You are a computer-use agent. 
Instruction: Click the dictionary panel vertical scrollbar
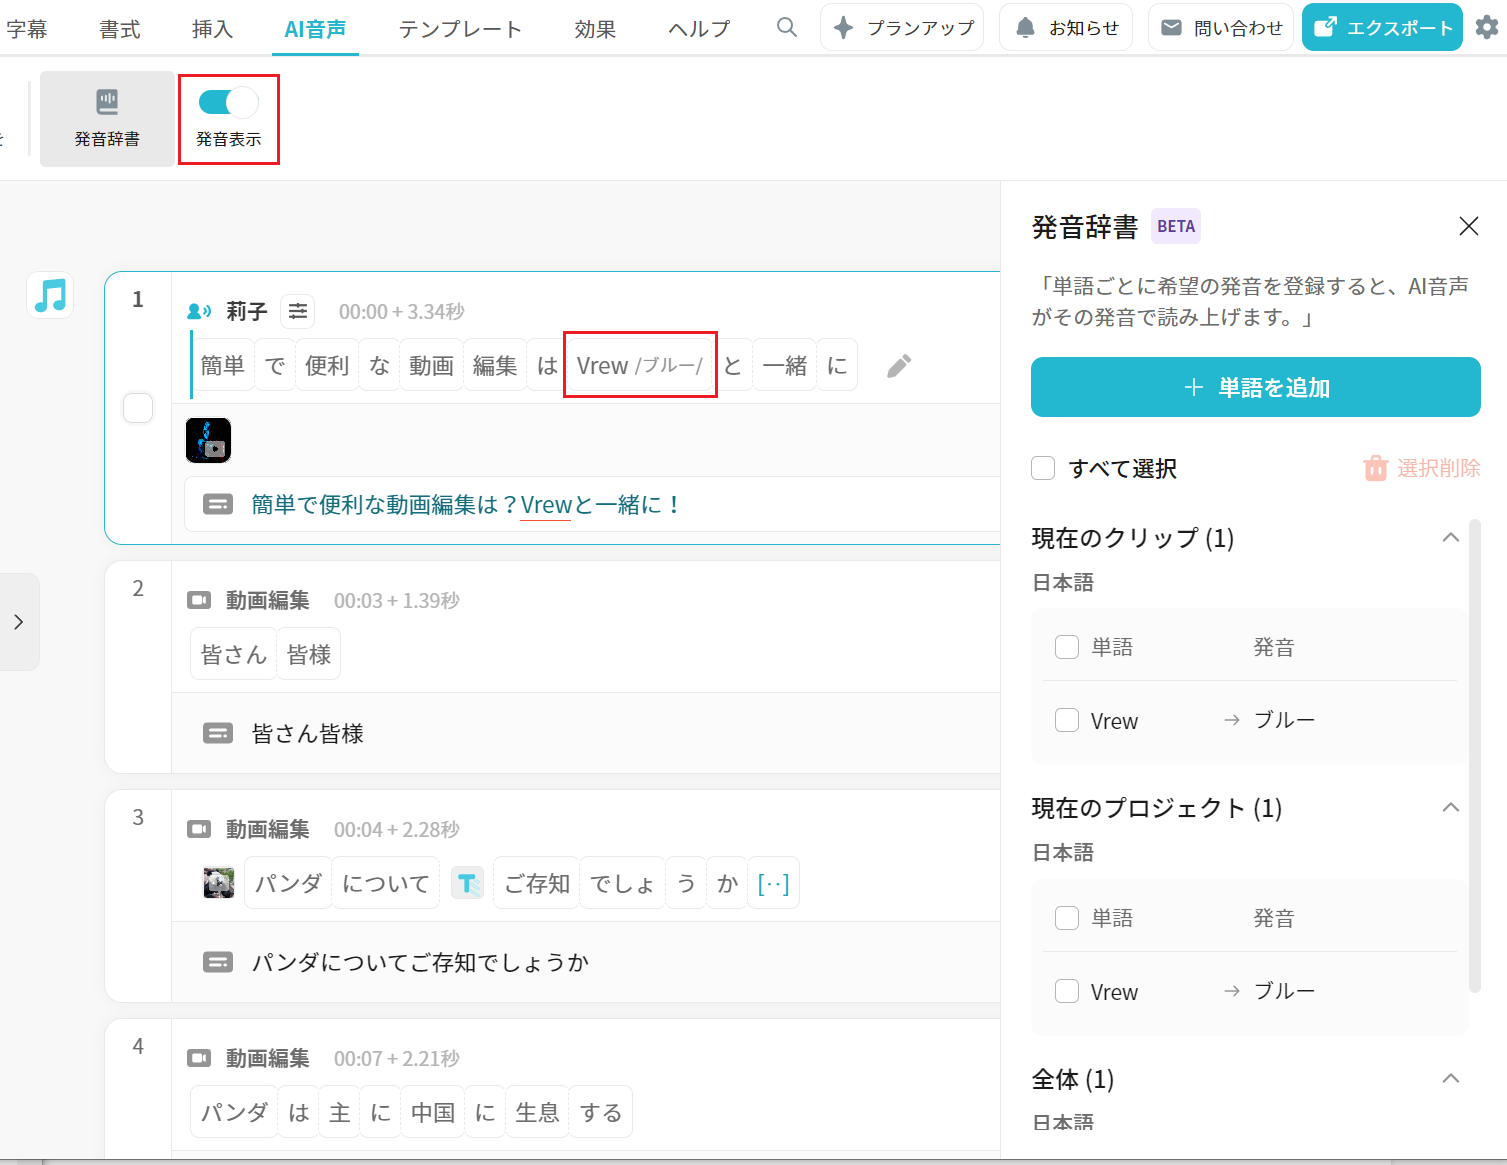click(x=1474, y=755)
